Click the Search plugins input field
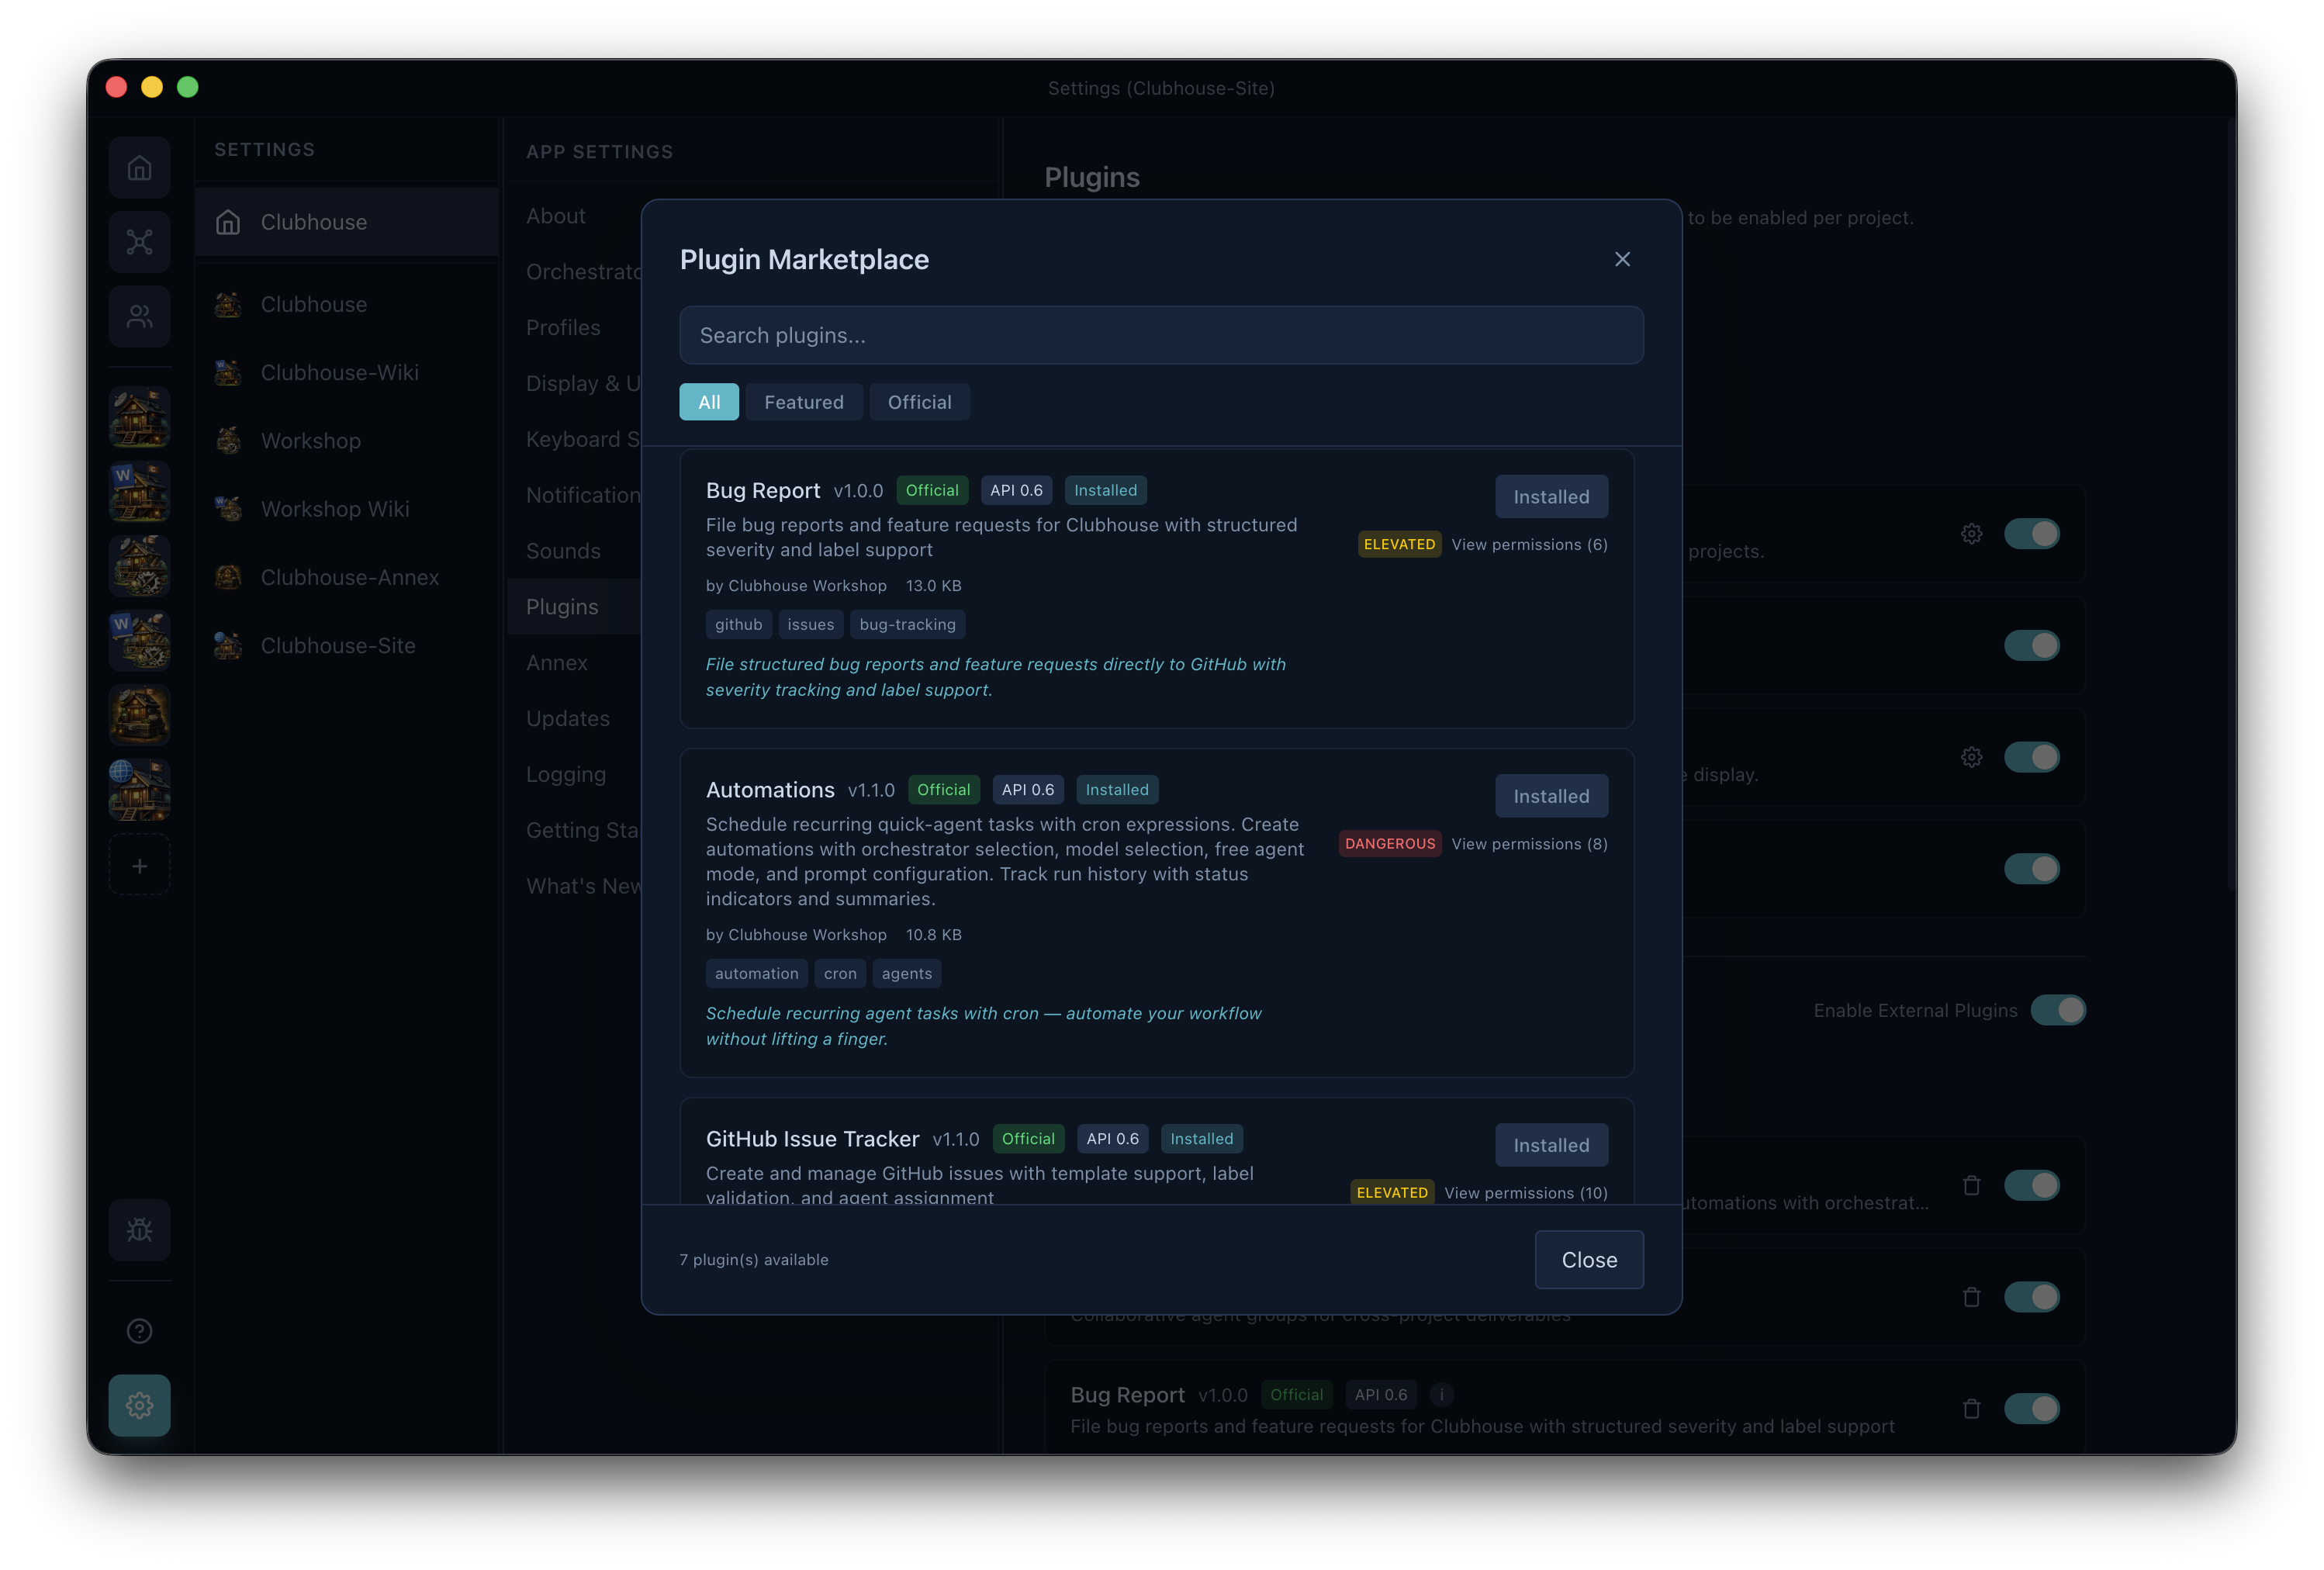 (x=1161, y=335)
